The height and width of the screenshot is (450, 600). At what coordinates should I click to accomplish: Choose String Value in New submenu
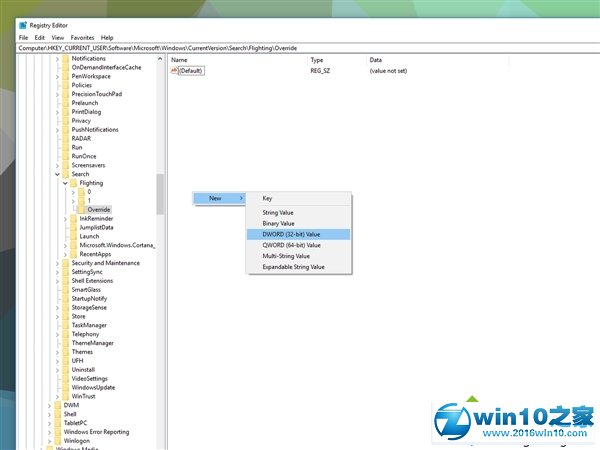tap(277, 212)
